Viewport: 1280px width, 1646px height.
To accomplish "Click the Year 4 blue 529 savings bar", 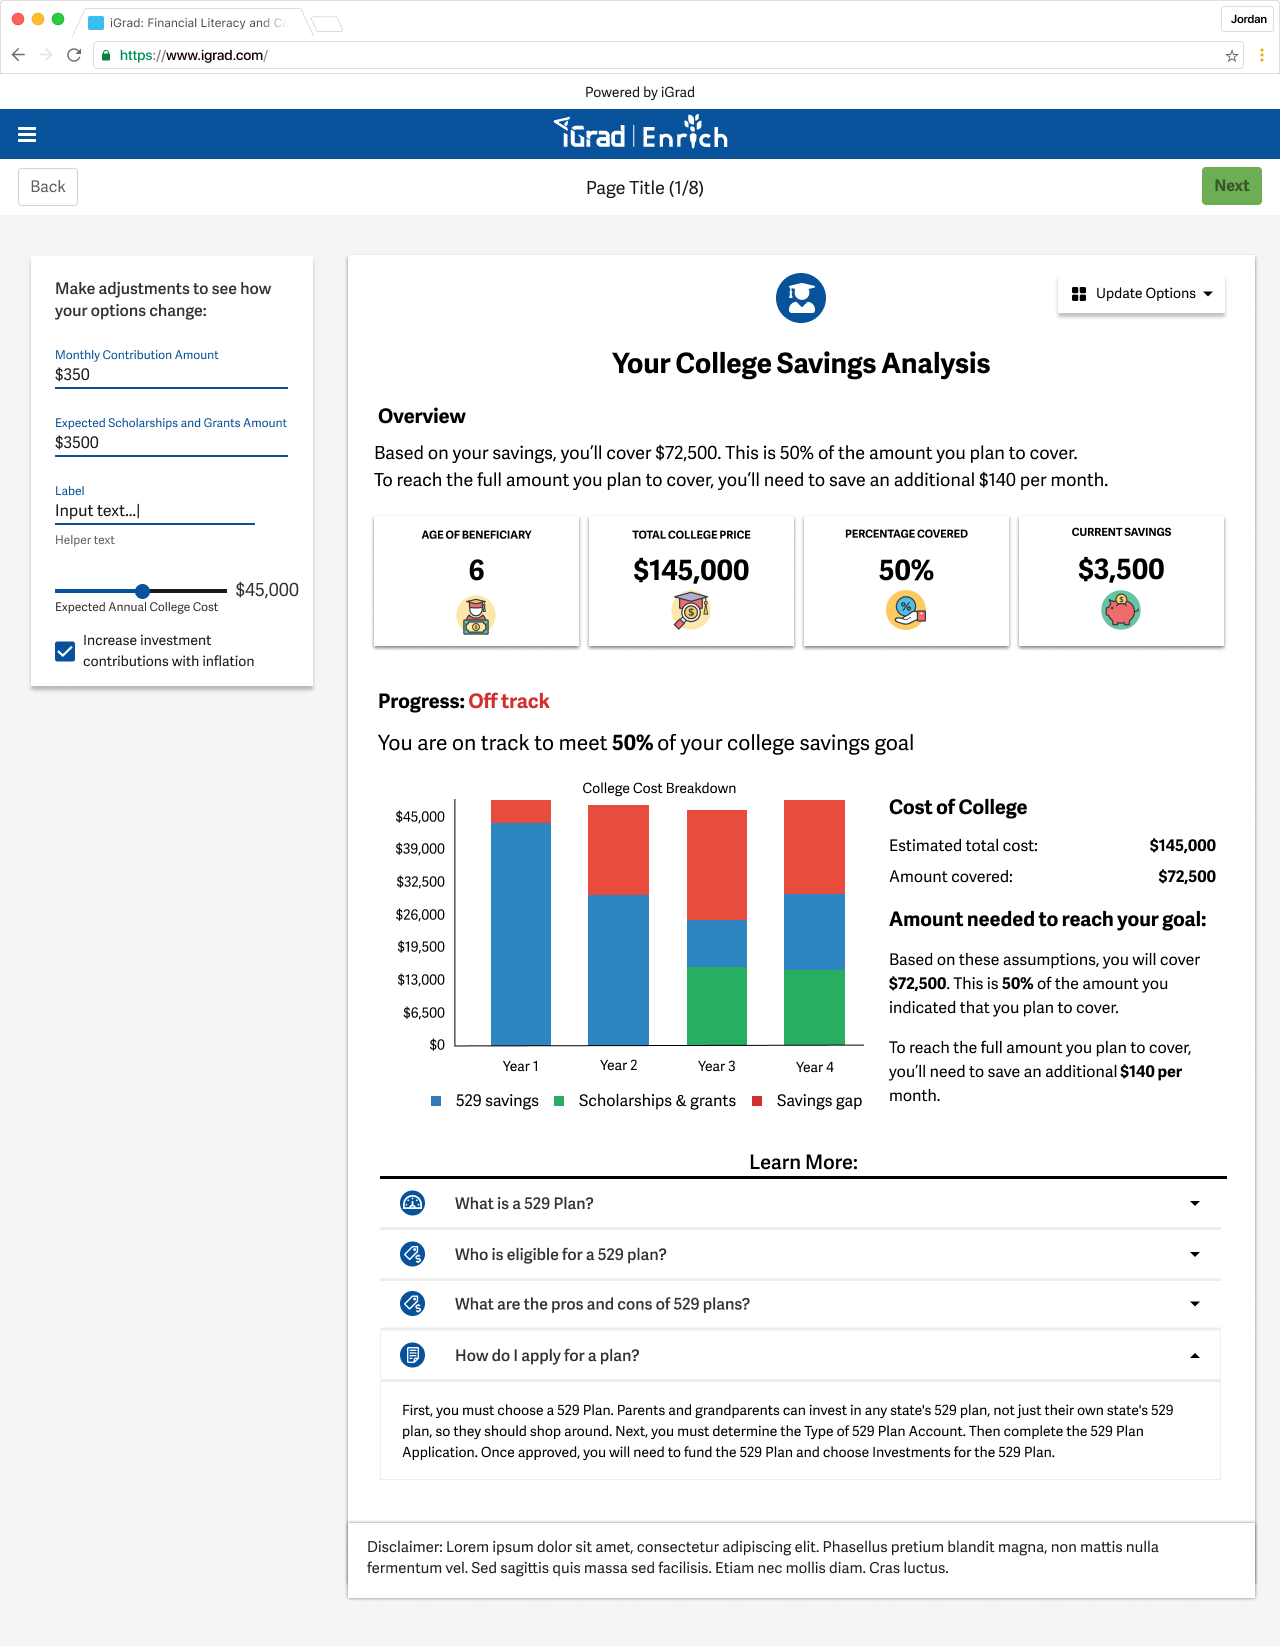I will (814, 932).
